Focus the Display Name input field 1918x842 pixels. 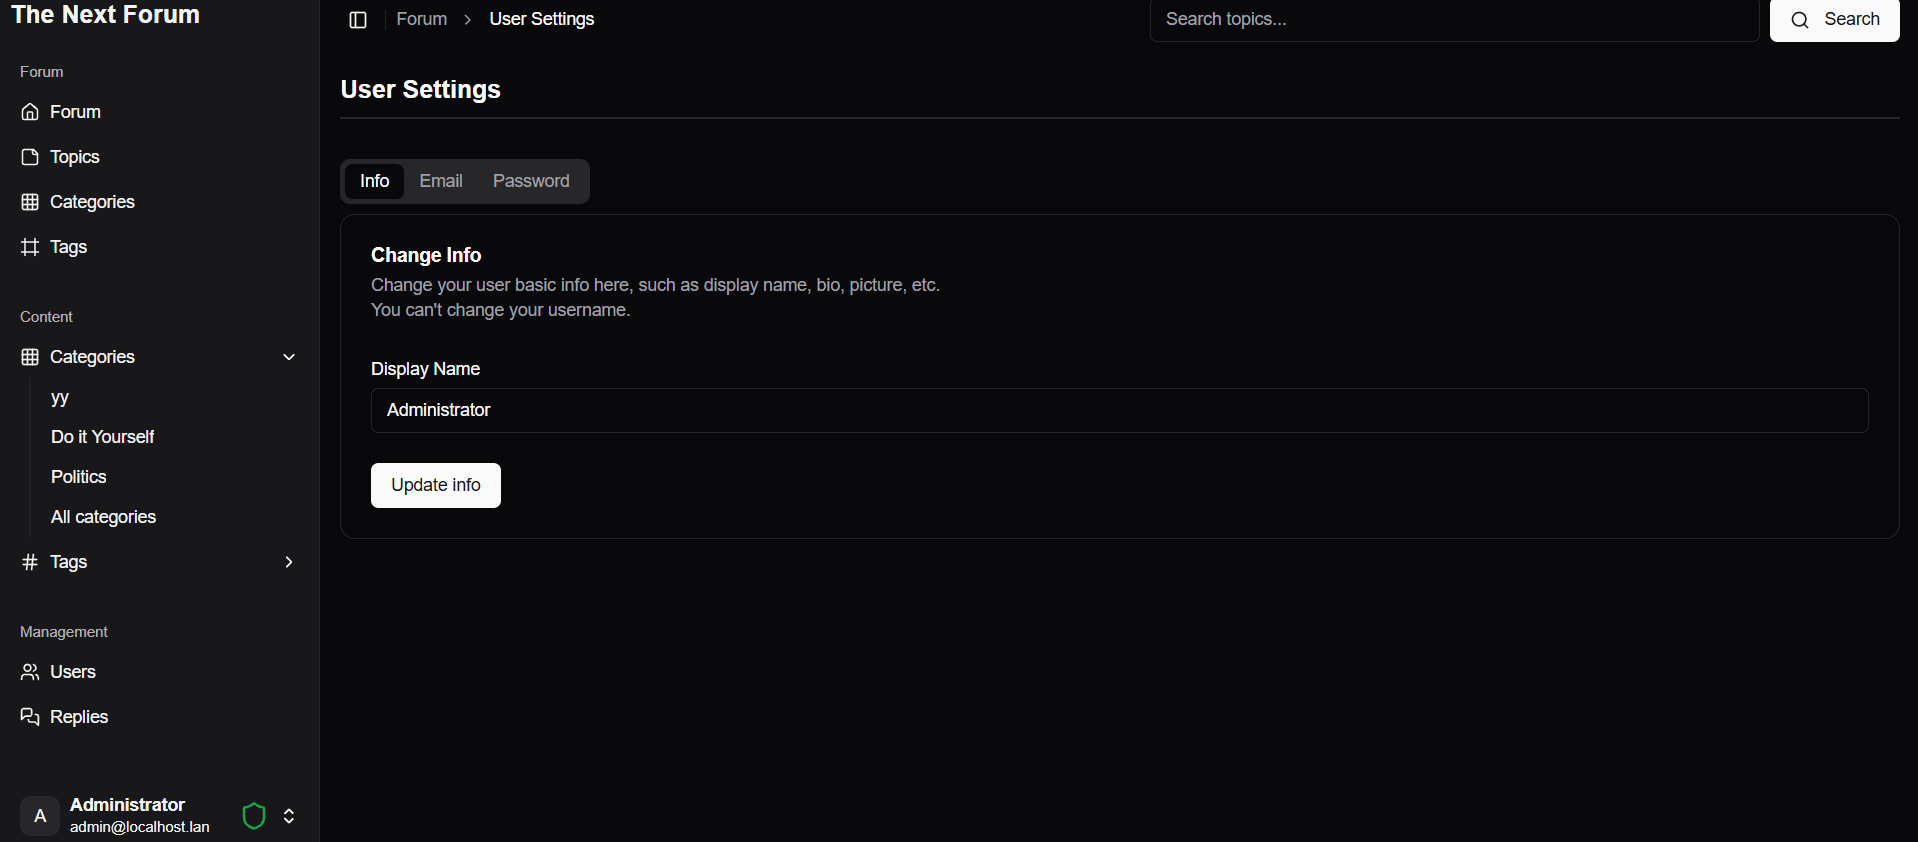tap(1120, 410)
